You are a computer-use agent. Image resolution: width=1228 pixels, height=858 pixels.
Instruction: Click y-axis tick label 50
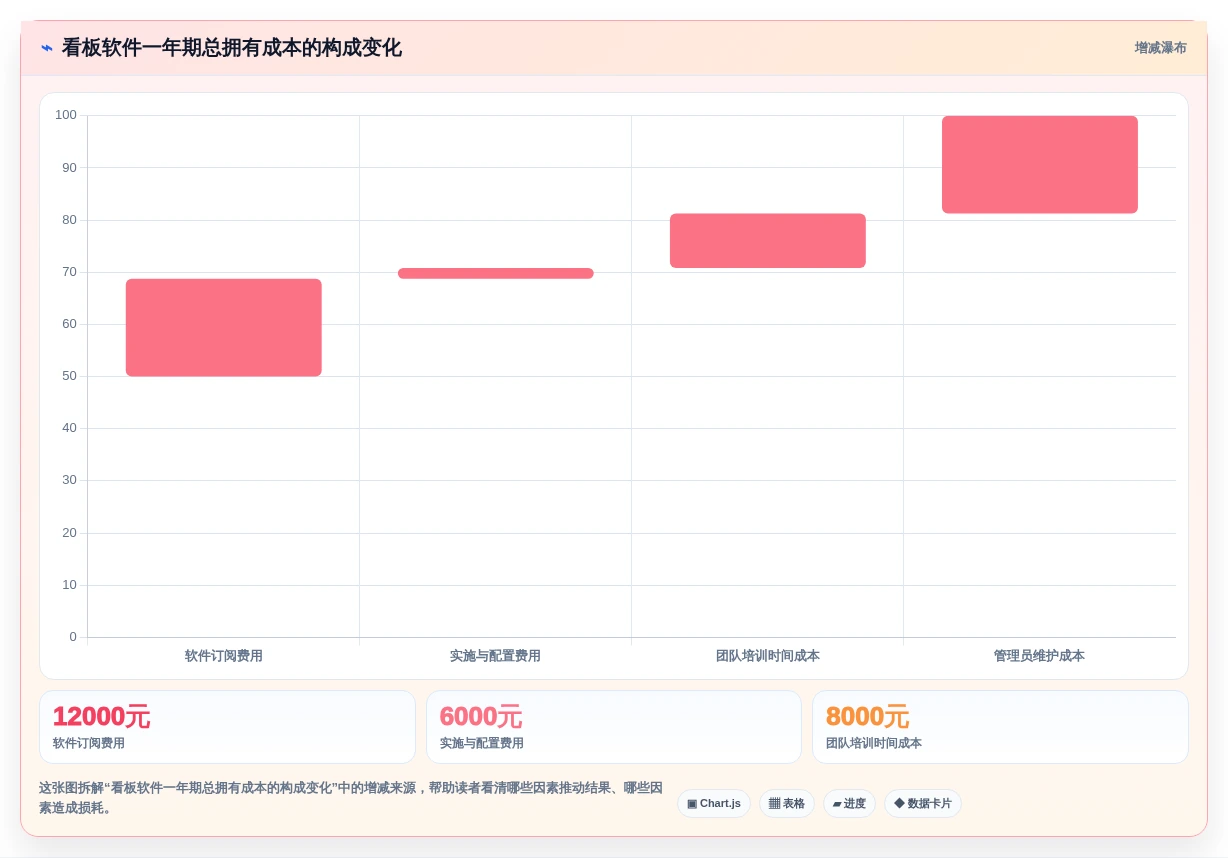click(69, 376)
